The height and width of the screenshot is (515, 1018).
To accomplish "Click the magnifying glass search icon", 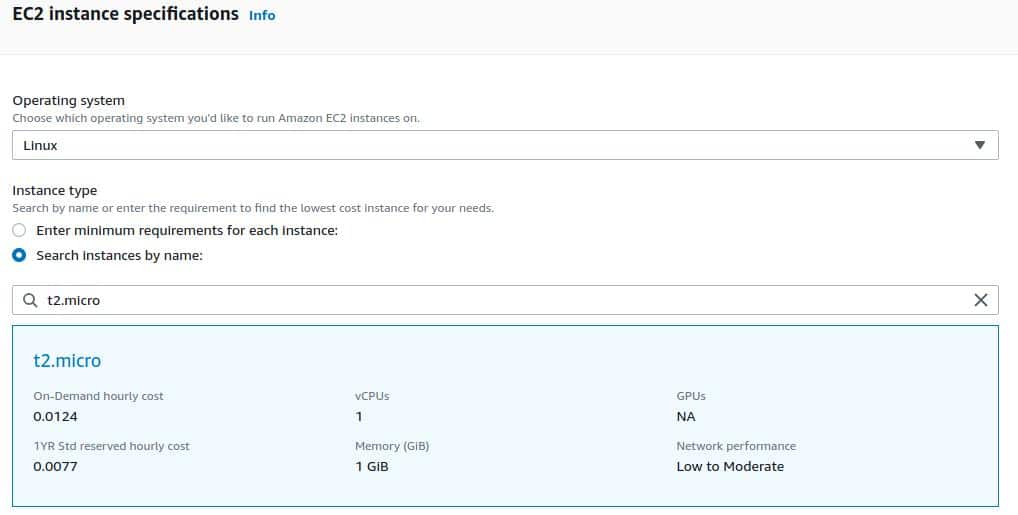I will point(30,300).
